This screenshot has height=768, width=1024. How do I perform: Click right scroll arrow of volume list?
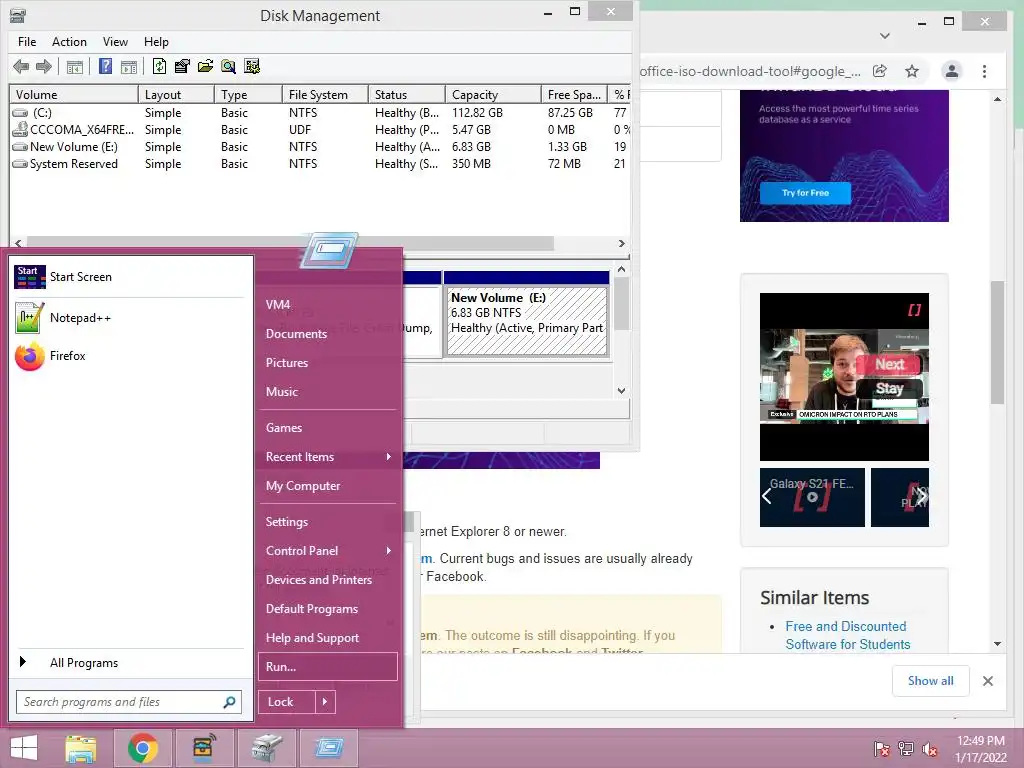pos(622,243)
